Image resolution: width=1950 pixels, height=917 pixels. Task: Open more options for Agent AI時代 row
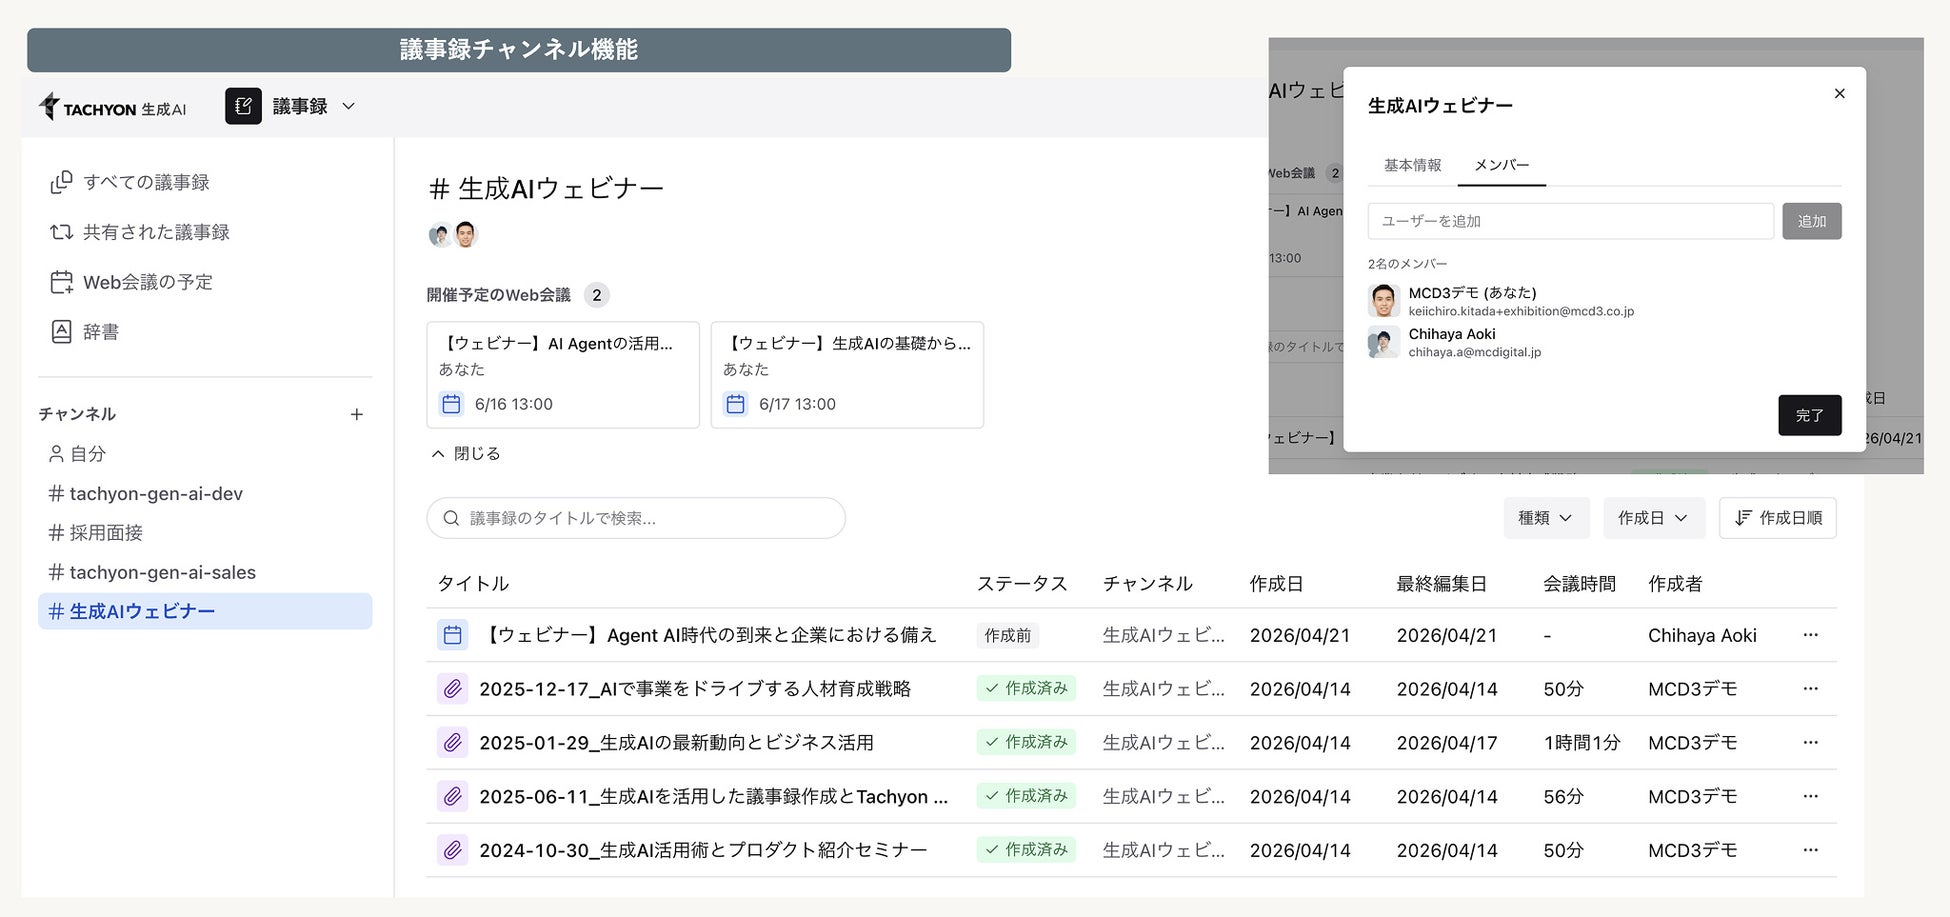[1811, 635]
